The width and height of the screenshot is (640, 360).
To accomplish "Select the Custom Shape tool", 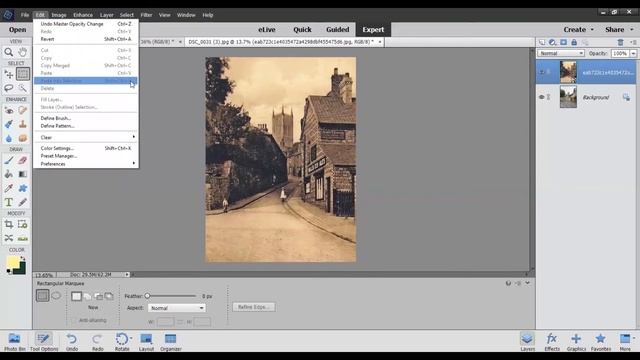I will [22, 188].
